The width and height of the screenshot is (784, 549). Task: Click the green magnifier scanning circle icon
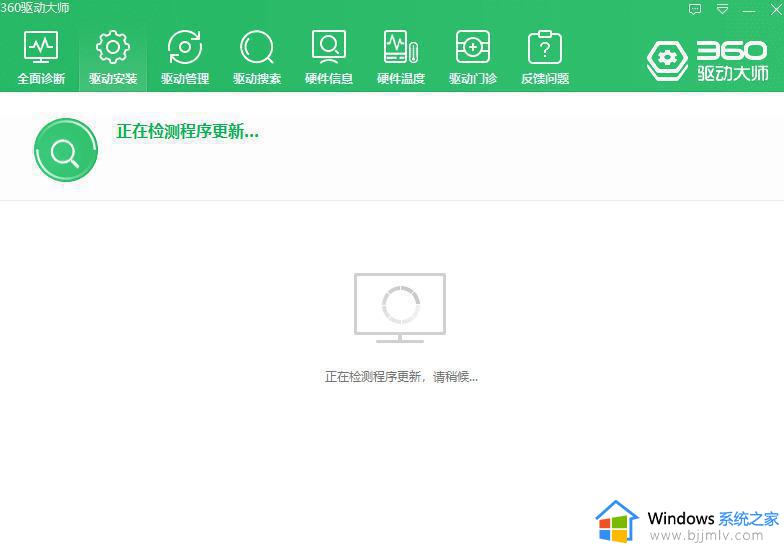tap(66, 150)
